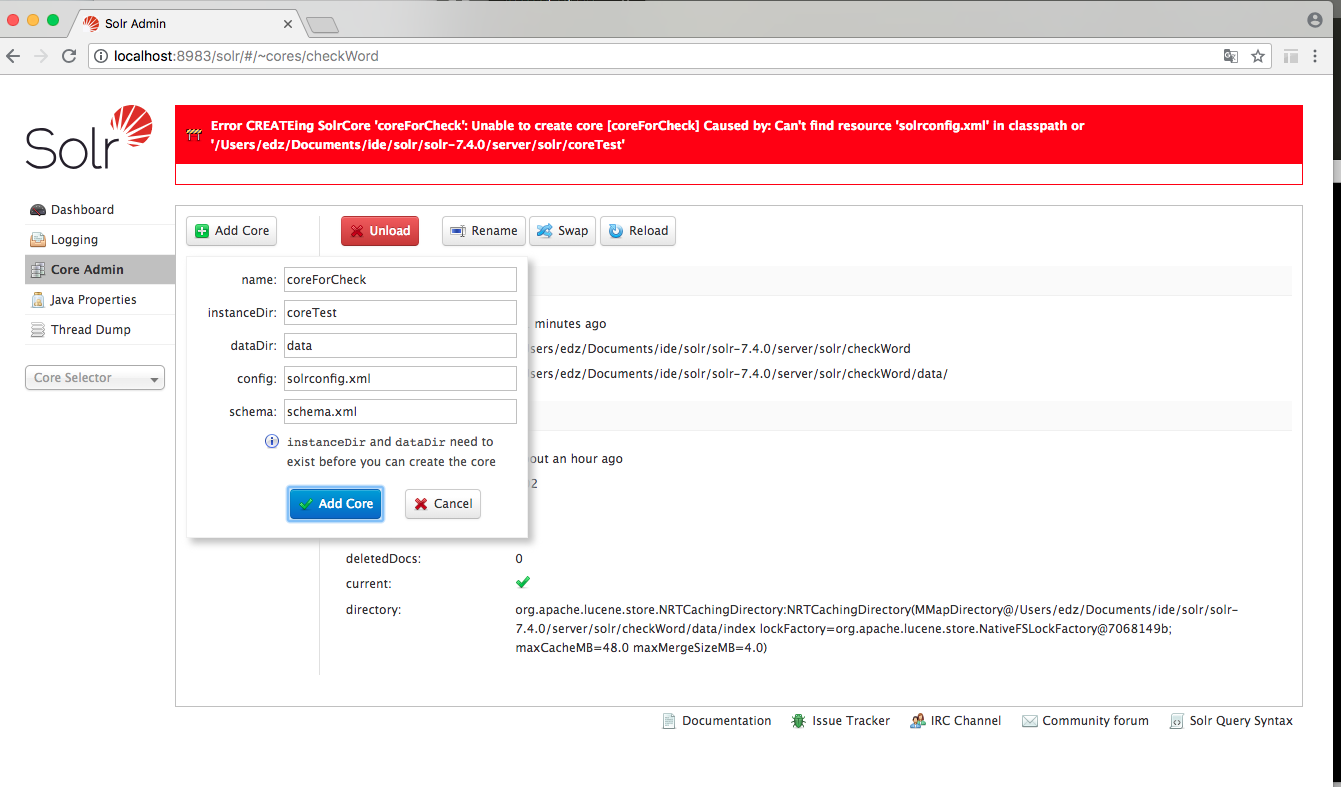Confirm with blue Add Core button
Viewport: 1341px width, 787px height.
[336, 504]
